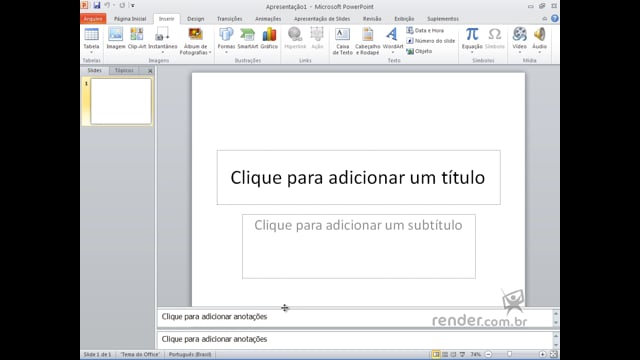The width and height of the screenshot is (640, 360).
Task: Open PowerPoint help question mark icon
Action: click(554, 18)
